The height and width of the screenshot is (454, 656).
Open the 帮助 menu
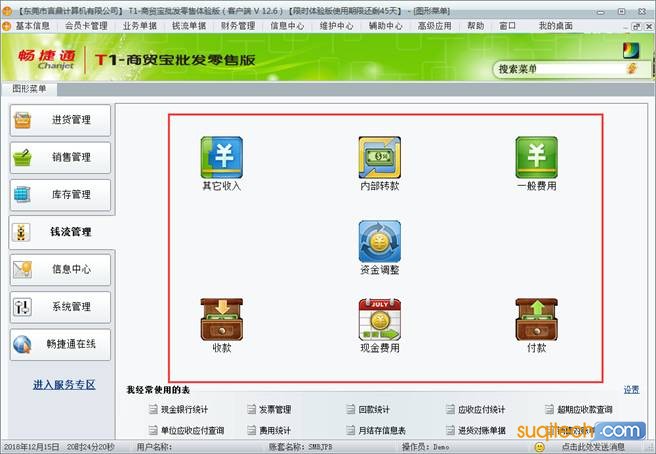[x=475, y=26]
